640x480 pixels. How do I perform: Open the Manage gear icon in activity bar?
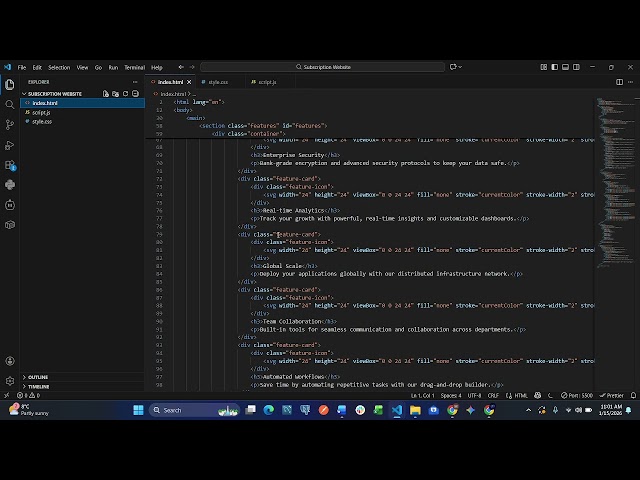coord(10,381)
